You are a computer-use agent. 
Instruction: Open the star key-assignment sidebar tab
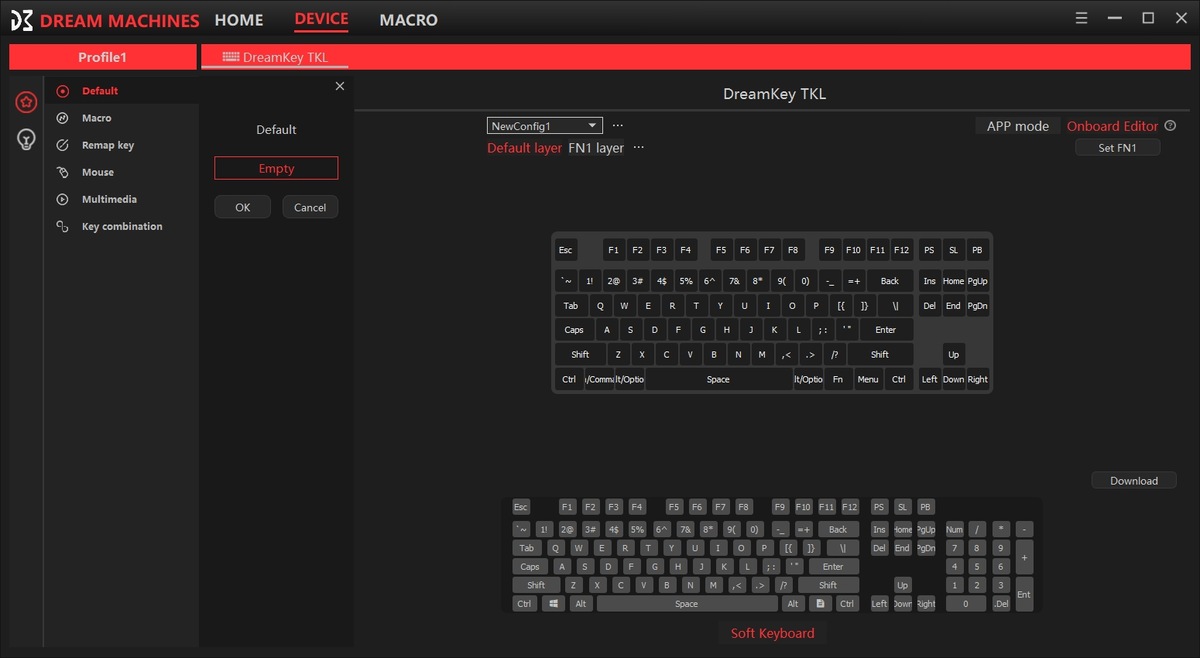[27, 101]
